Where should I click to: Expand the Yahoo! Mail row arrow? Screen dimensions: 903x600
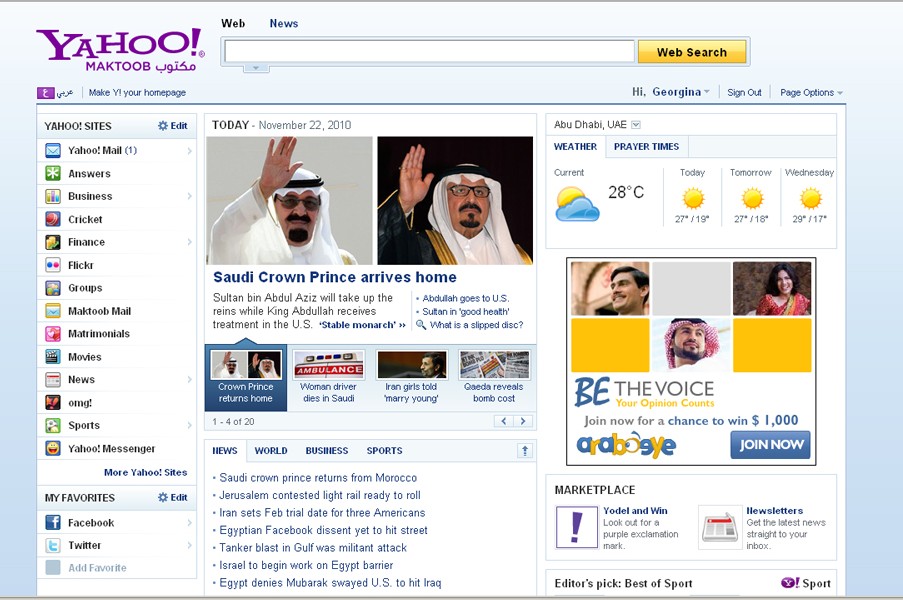click(189, 151)
